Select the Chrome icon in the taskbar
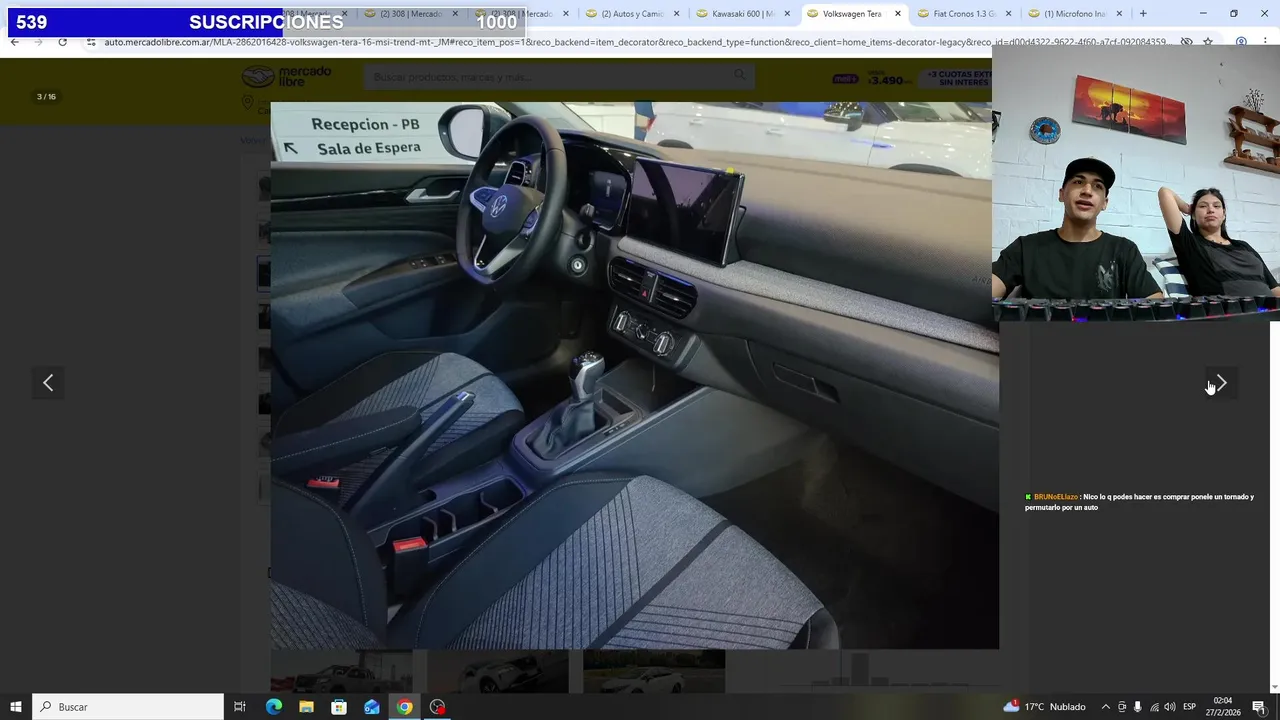Viewport: 1280px width, 720px height. click(404, 707)
